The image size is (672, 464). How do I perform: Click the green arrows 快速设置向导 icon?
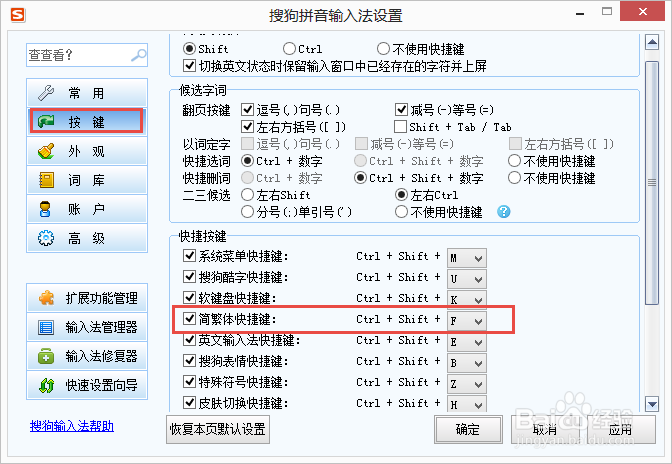click(x=46, y=385)
